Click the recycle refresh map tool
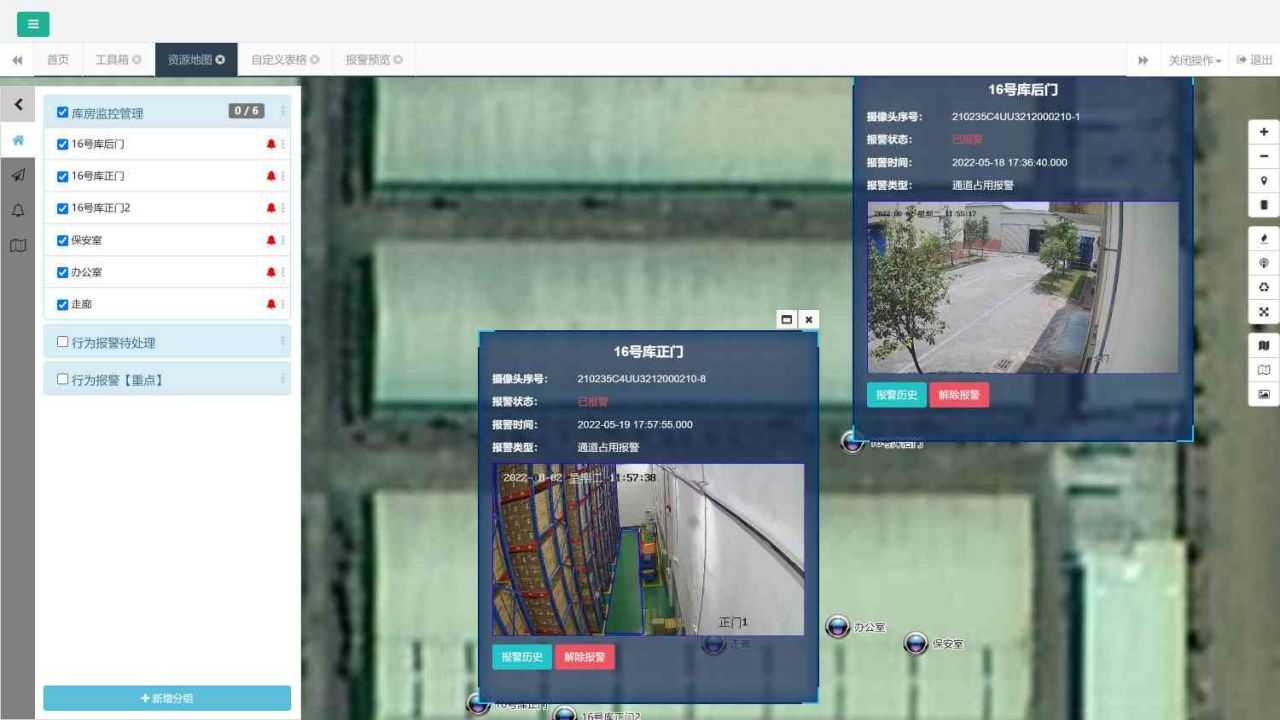This screenshot has width=1280, height=720. pyautogui.click(x=1264, y=287)
